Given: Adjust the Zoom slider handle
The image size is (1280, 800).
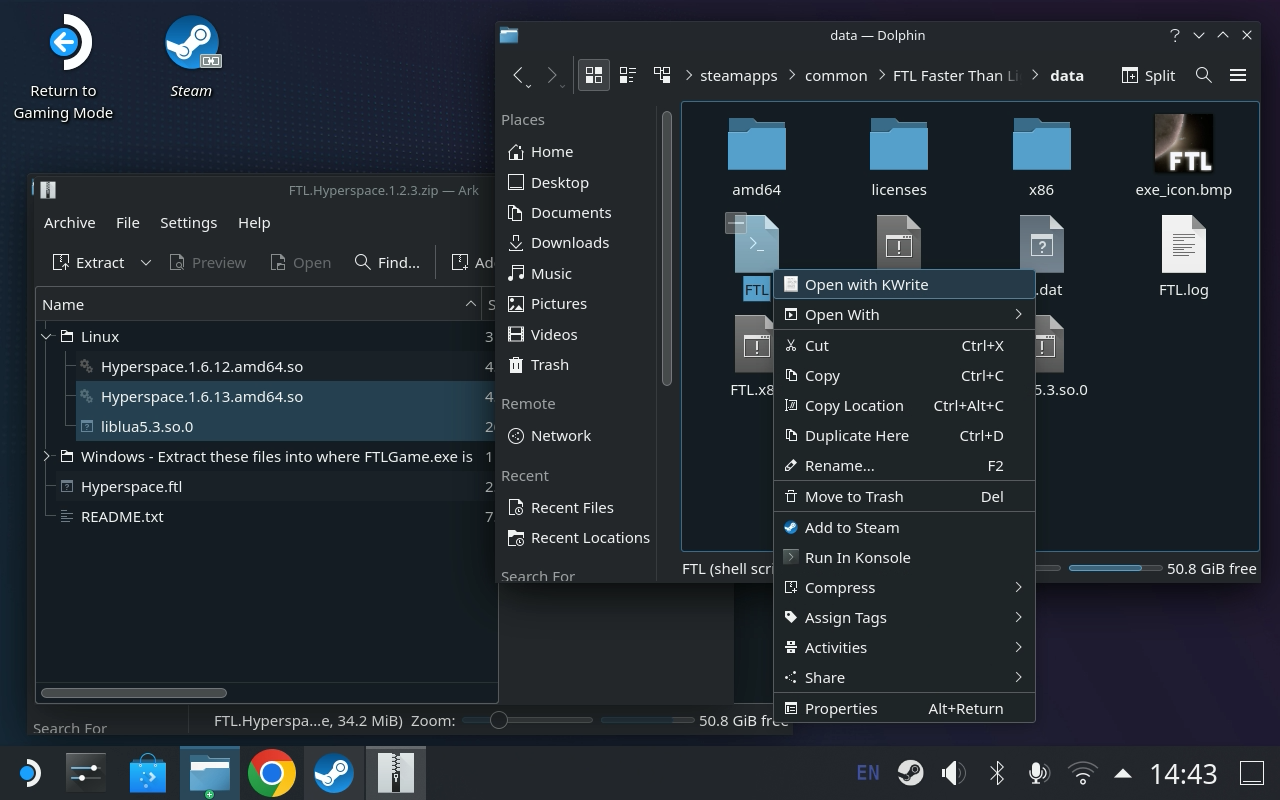Looking at the screenshot, I should click(x=498, y=720).
